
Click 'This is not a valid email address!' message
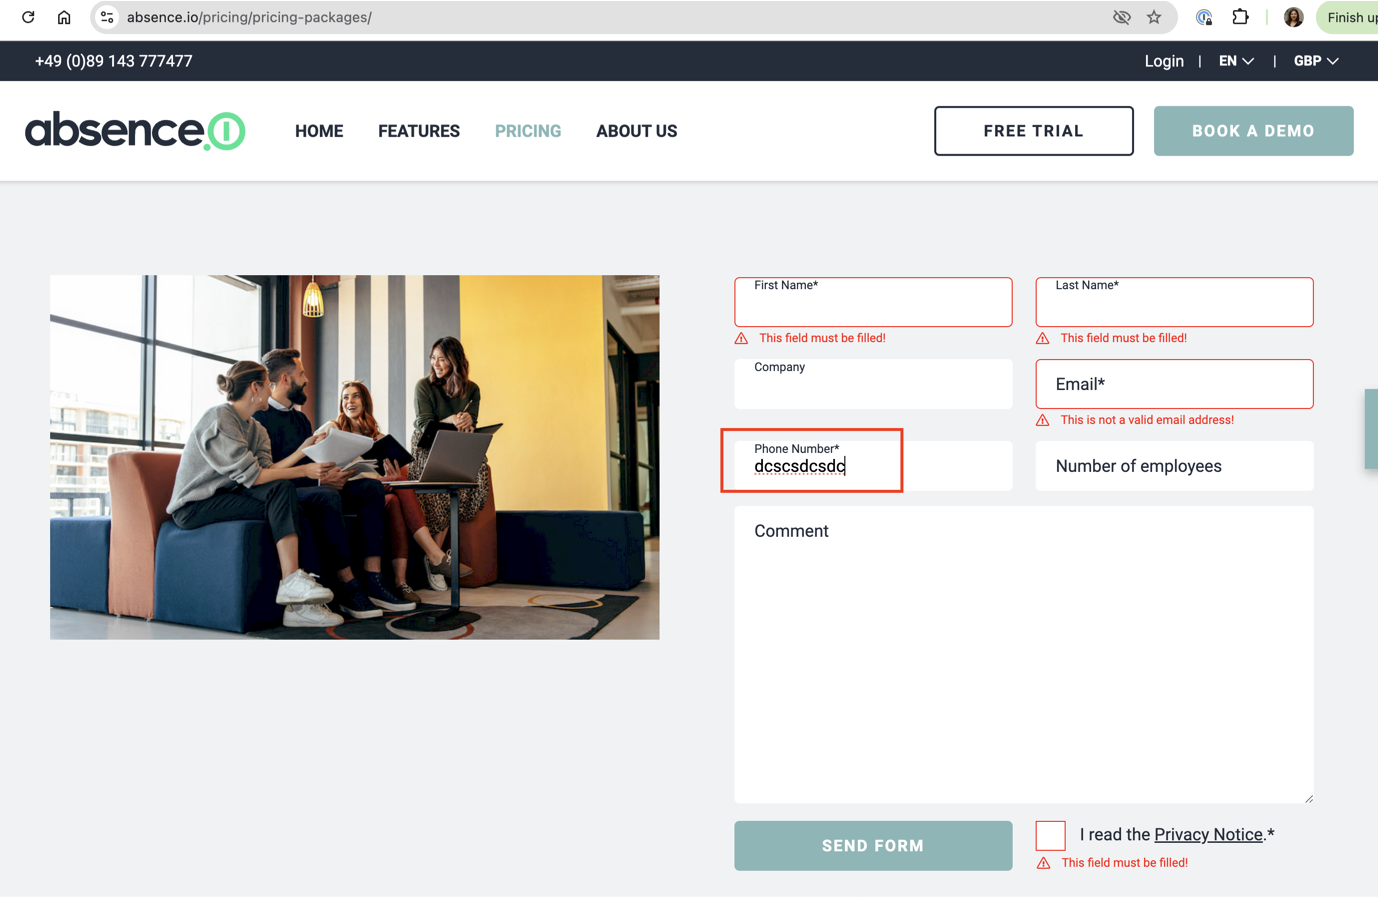click(x=1147, y=420)
